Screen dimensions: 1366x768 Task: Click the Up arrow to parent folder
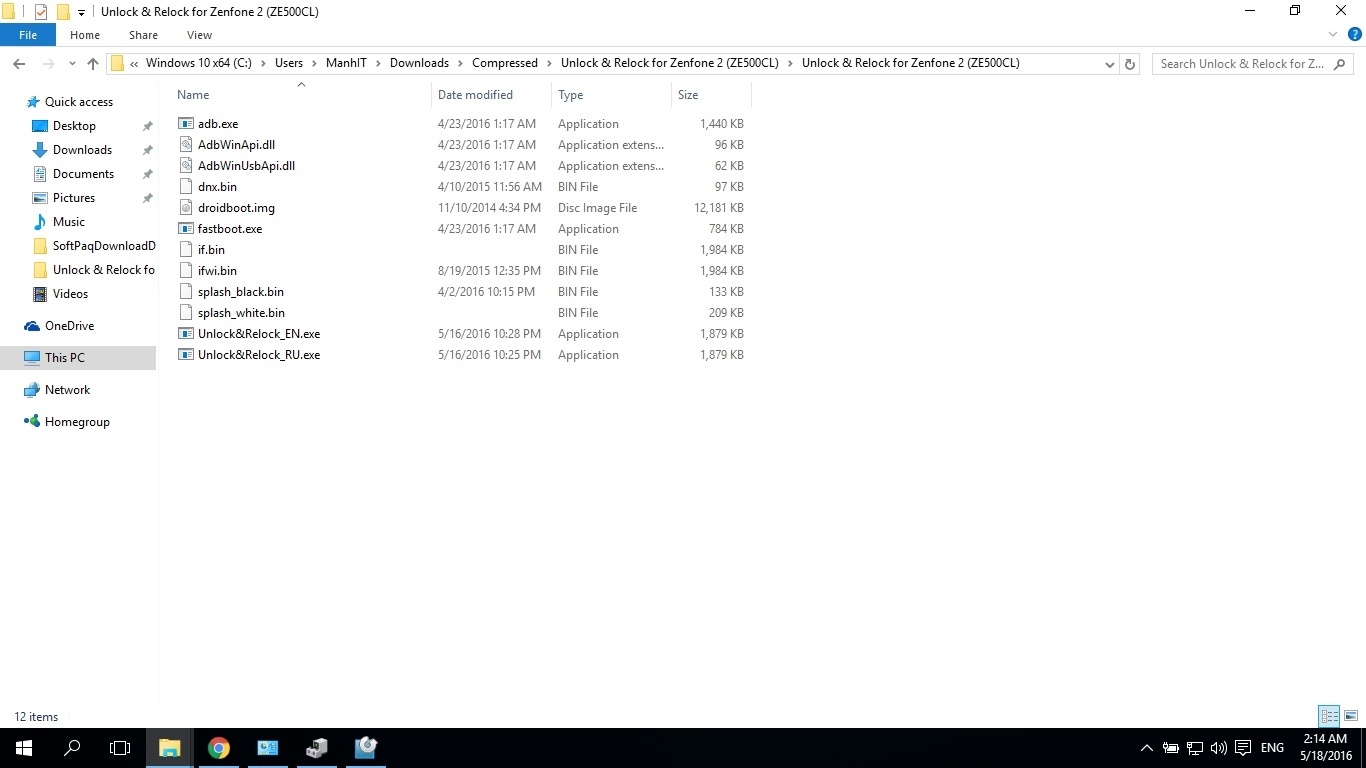pos(93,63)
